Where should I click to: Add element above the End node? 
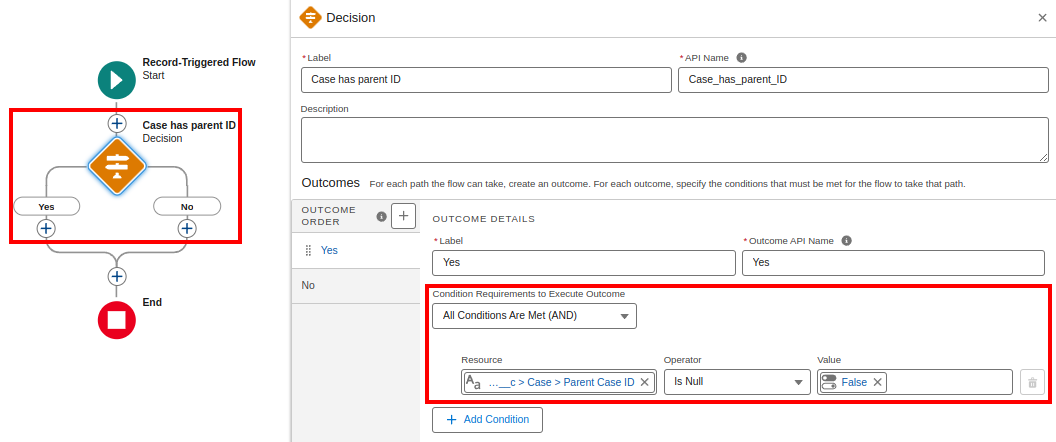[x=117, y=276]
